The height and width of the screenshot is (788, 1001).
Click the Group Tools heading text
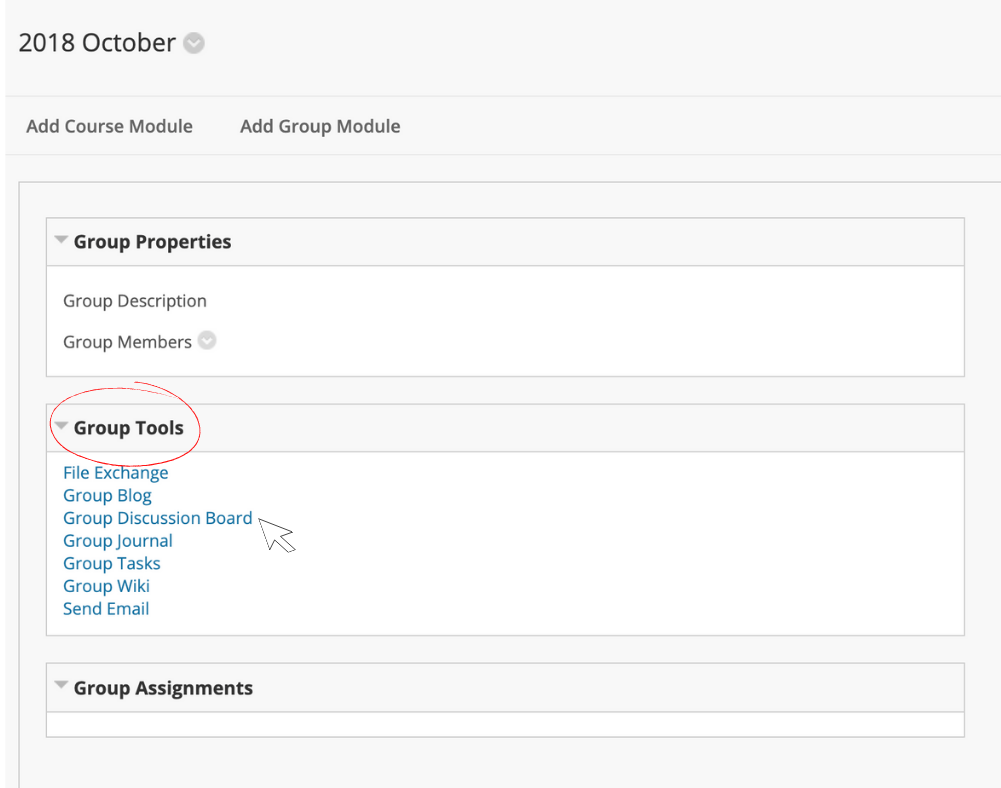pos(128,428)
